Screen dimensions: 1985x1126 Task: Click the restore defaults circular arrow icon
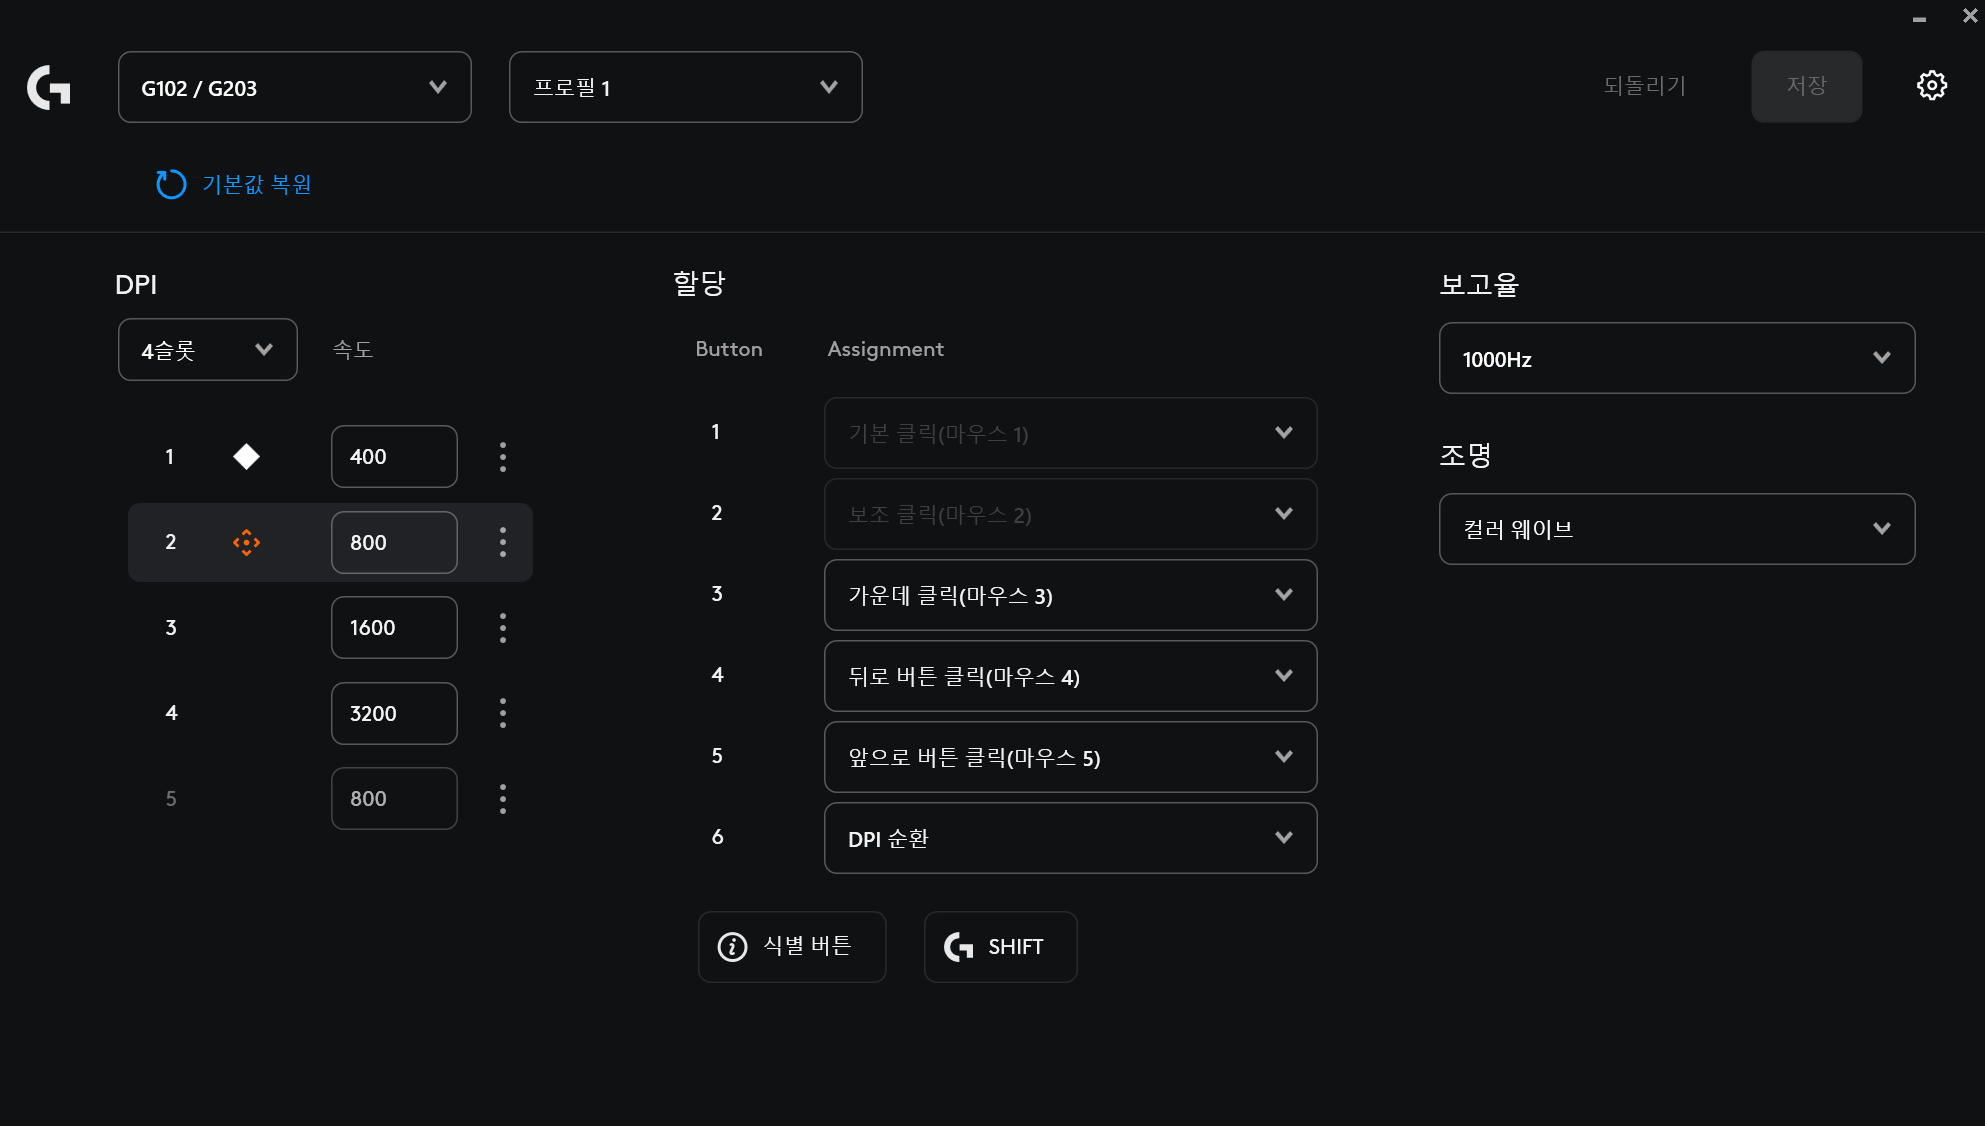[x=171, y=184]
